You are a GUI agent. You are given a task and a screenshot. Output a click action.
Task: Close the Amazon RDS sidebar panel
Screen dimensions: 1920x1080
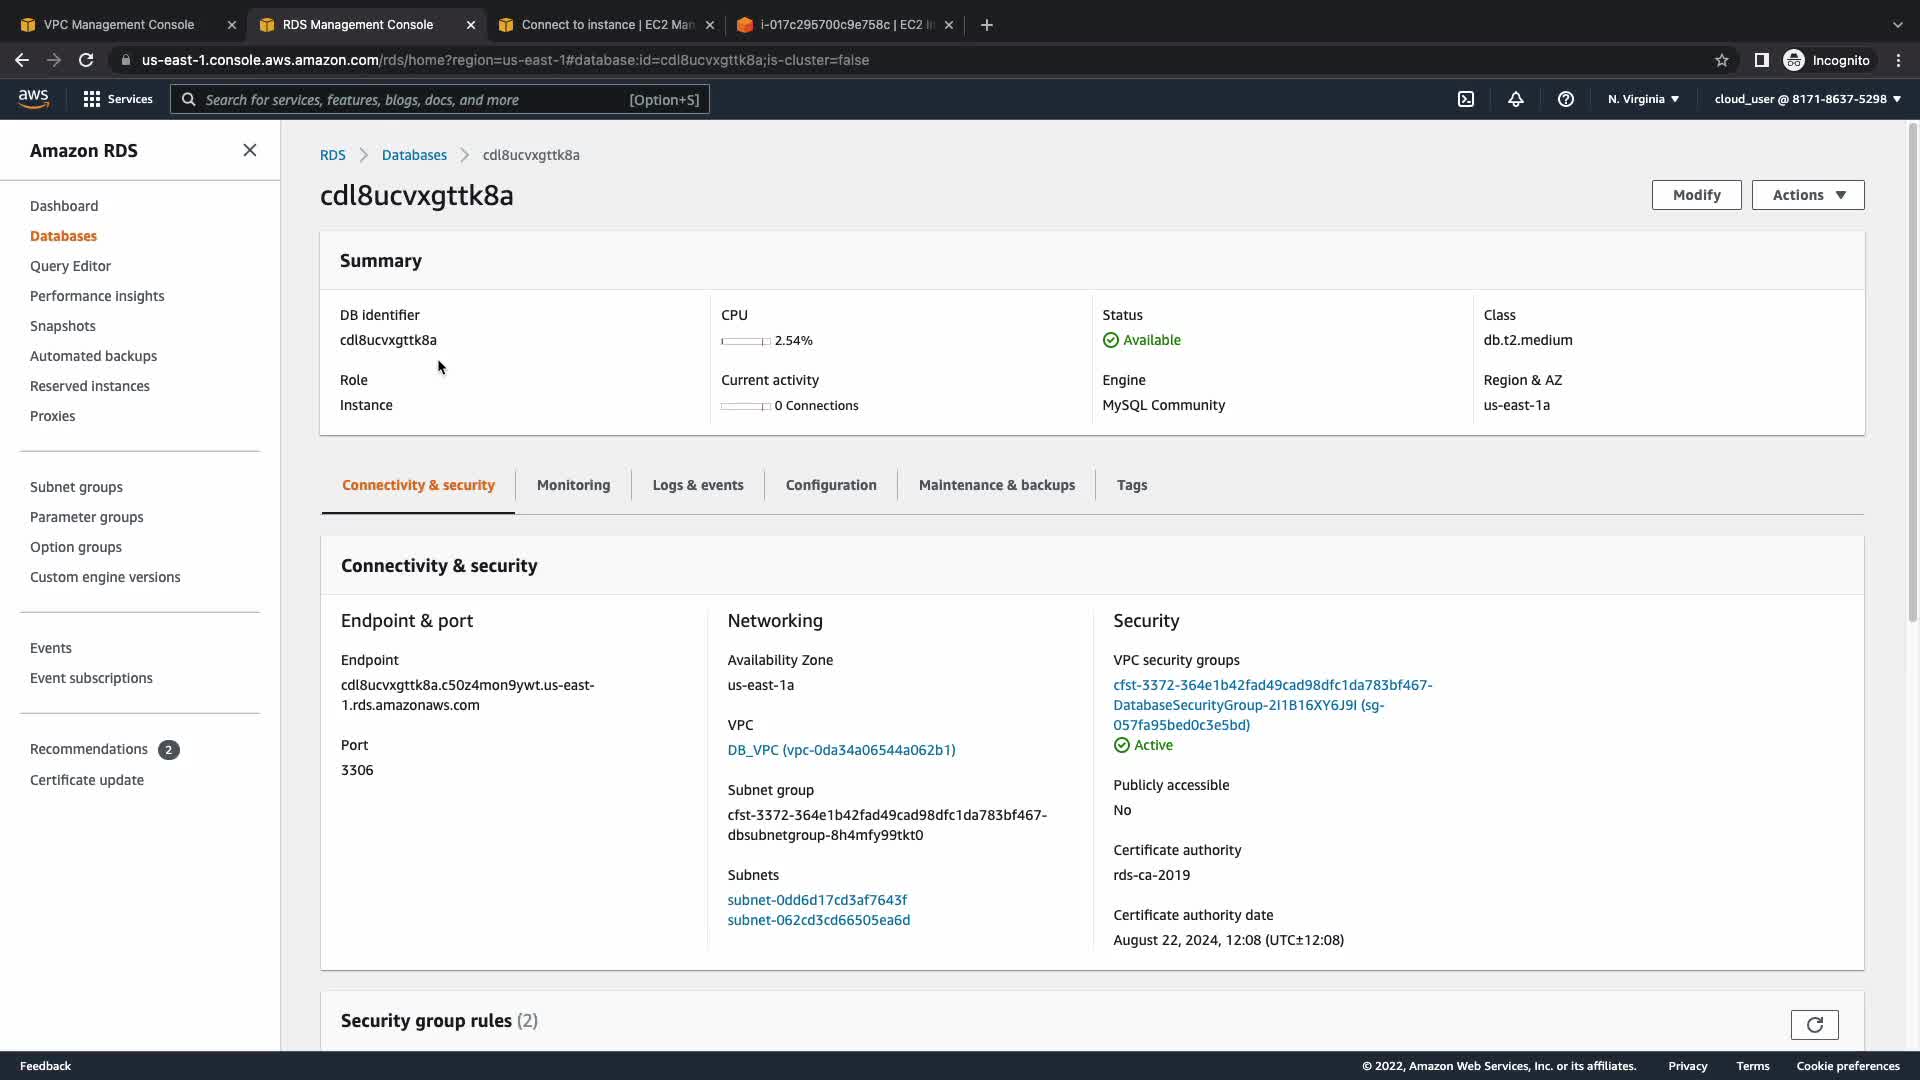(x=249, y=150)
